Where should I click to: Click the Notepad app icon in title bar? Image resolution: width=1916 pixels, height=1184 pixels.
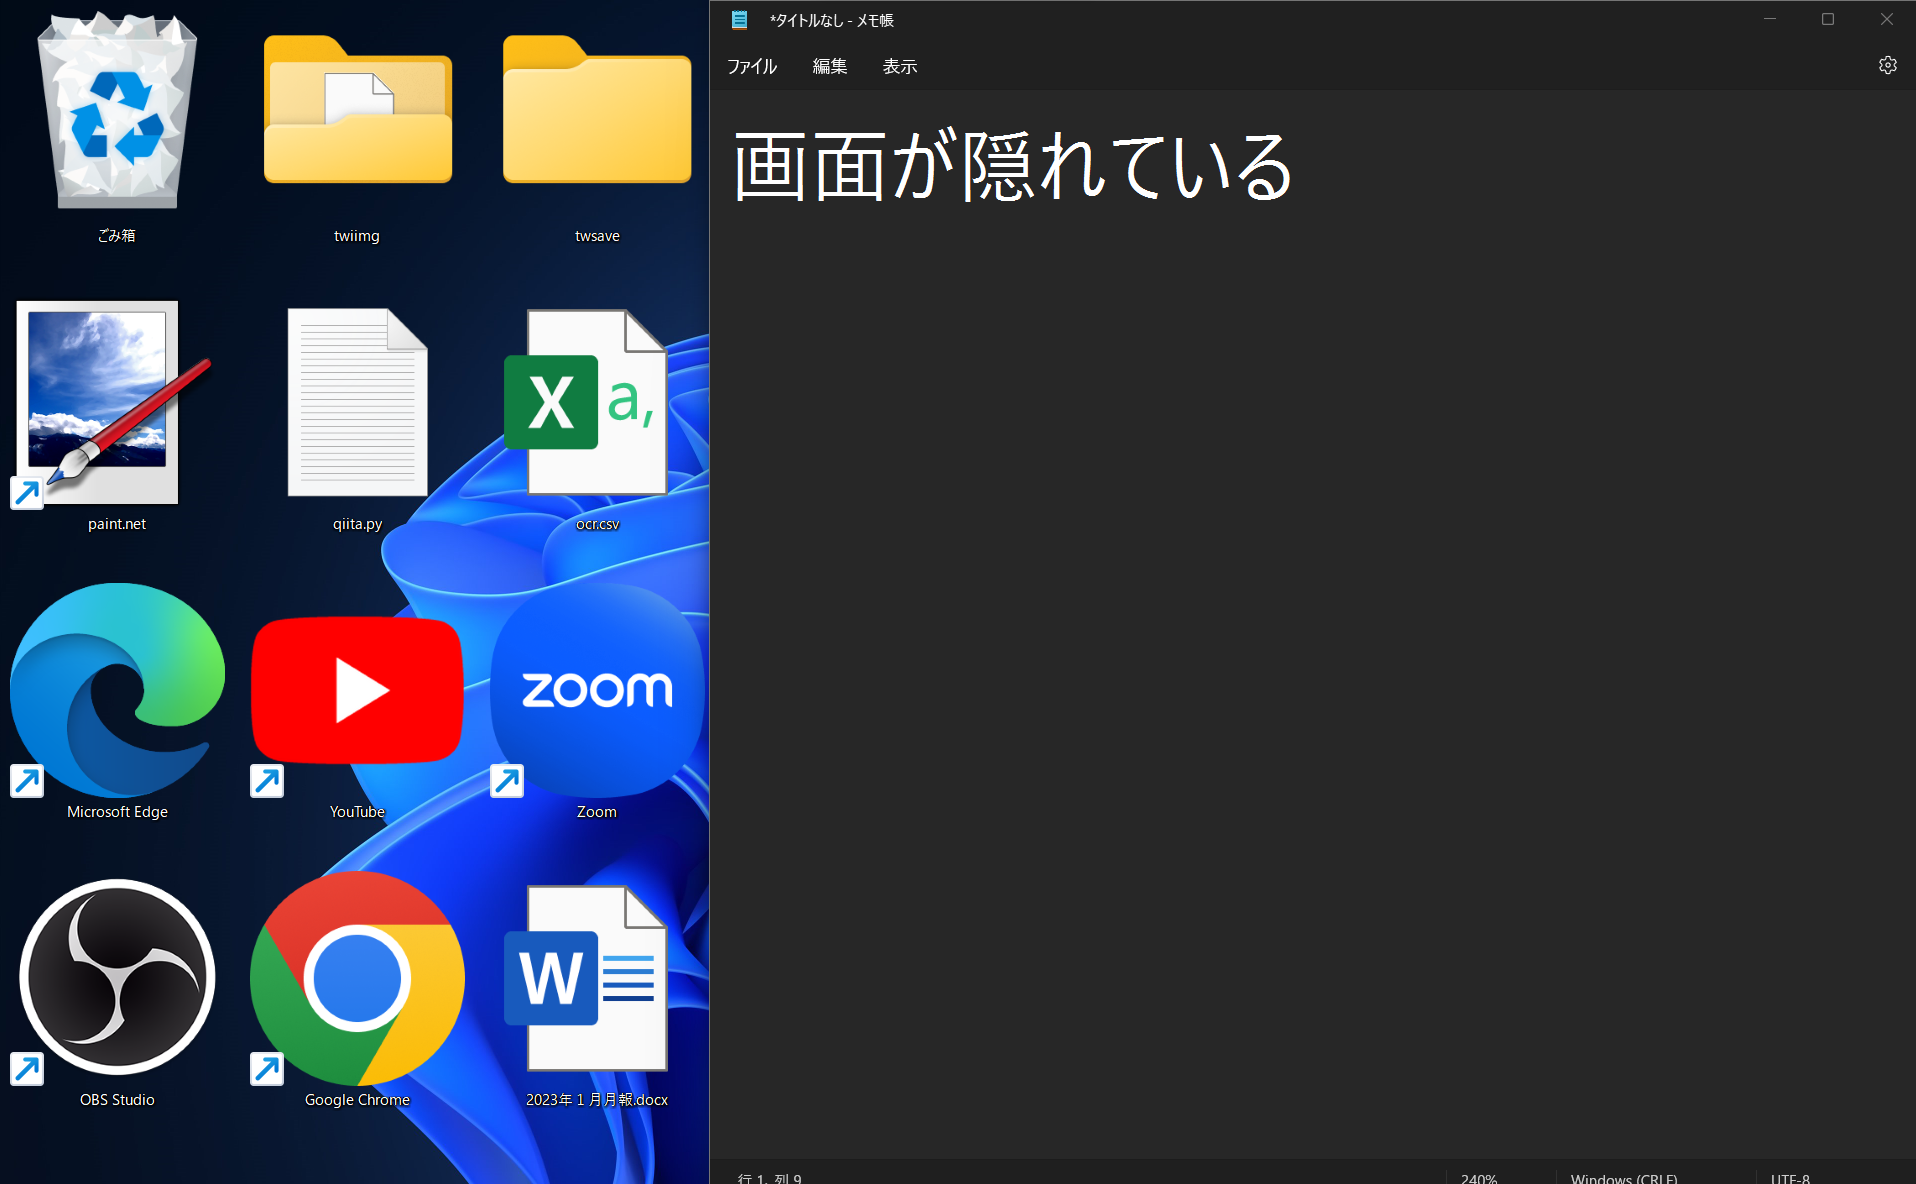coord(739,20)
